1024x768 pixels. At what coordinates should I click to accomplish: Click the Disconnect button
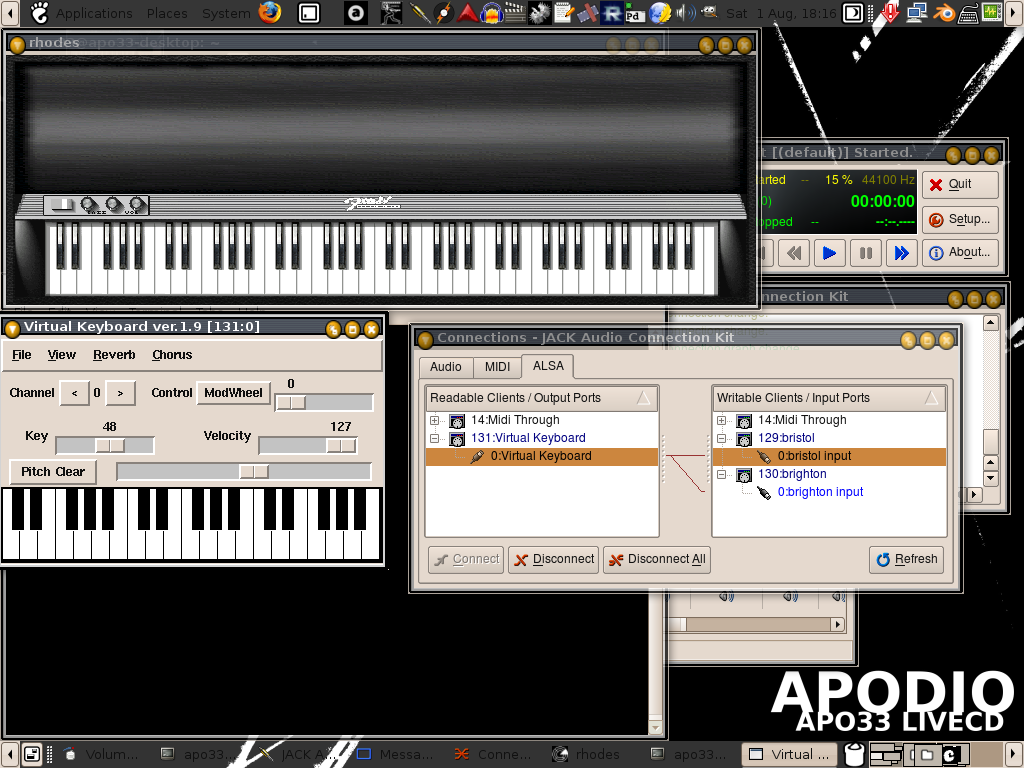554,560
